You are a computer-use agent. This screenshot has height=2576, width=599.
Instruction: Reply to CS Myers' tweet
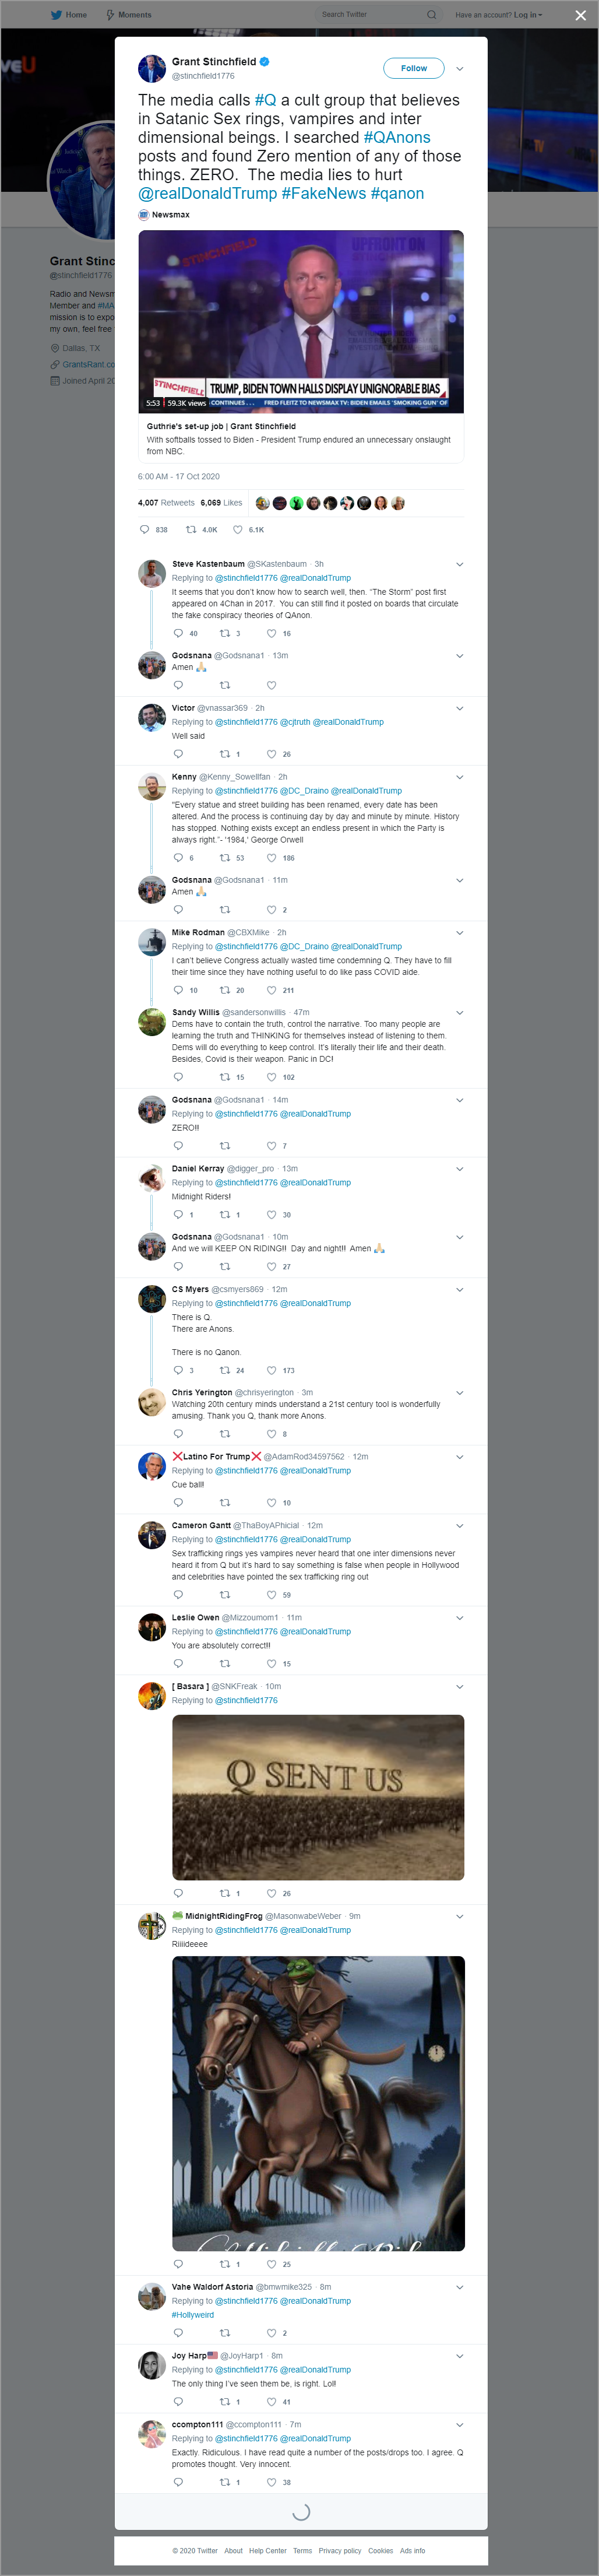[x=178, y=1370]
